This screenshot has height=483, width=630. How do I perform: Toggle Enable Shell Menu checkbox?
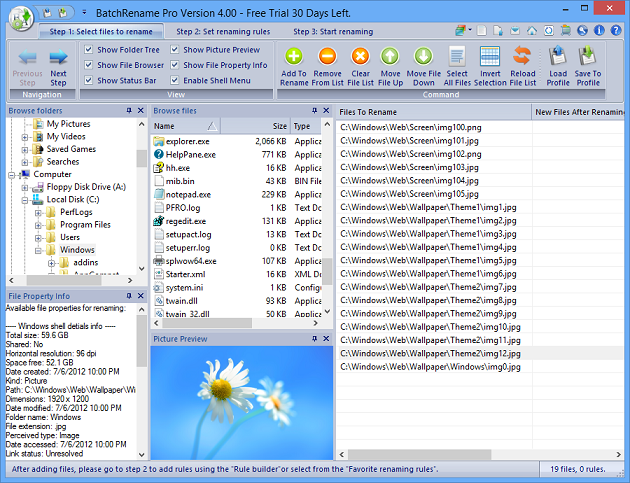pos(174,80)
